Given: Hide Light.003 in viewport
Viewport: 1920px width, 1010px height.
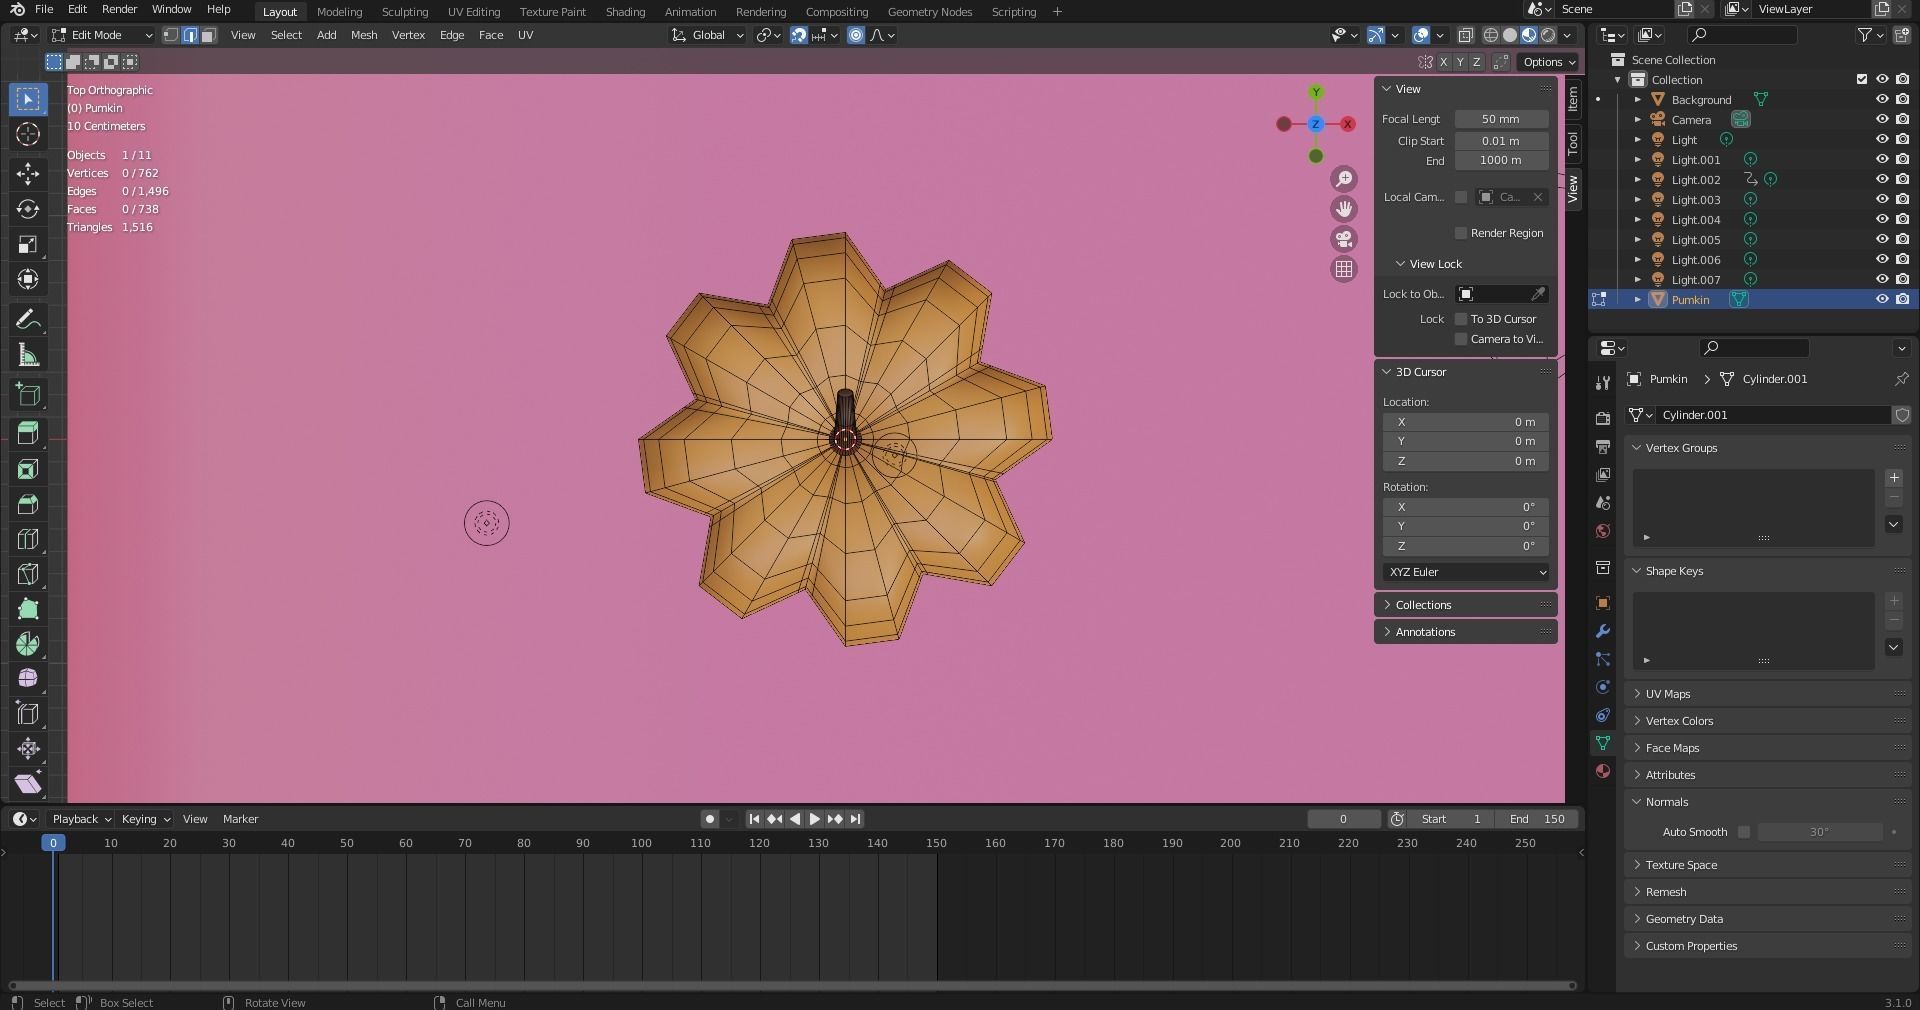Looking at the screenshot, I should pyautogui.click(x=1882, y=199).
